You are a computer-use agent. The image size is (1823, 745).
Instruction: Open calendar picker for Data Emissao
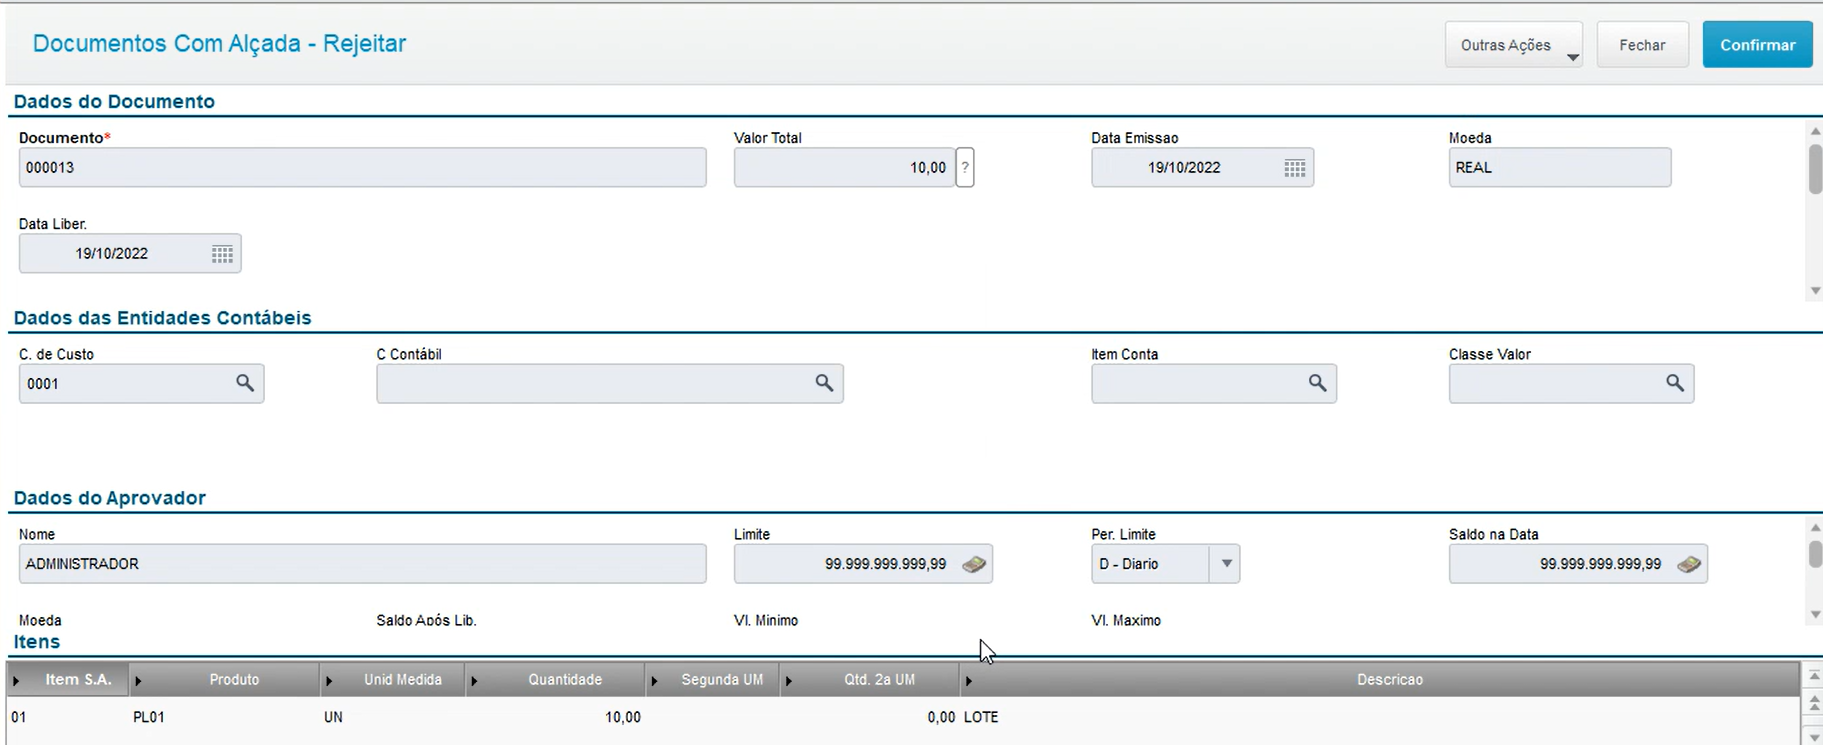(x=1294, y=168)
